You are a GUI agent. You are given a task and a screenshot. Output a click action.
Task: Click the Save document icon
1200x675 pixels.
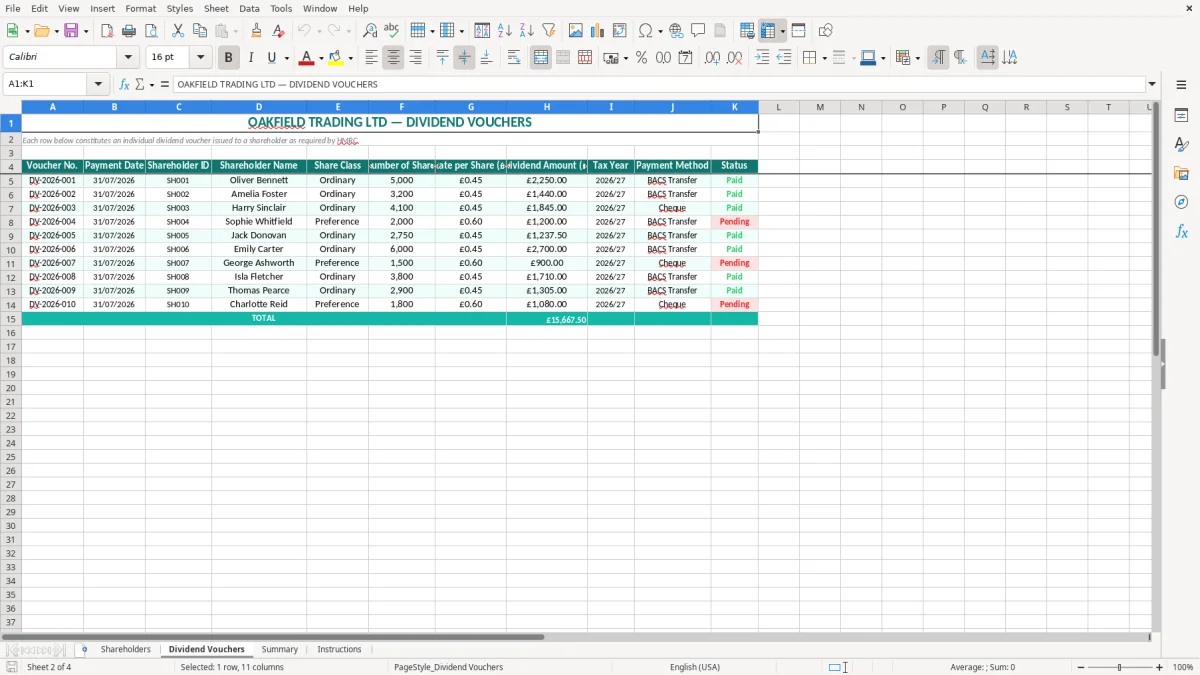tap(71, 31)
